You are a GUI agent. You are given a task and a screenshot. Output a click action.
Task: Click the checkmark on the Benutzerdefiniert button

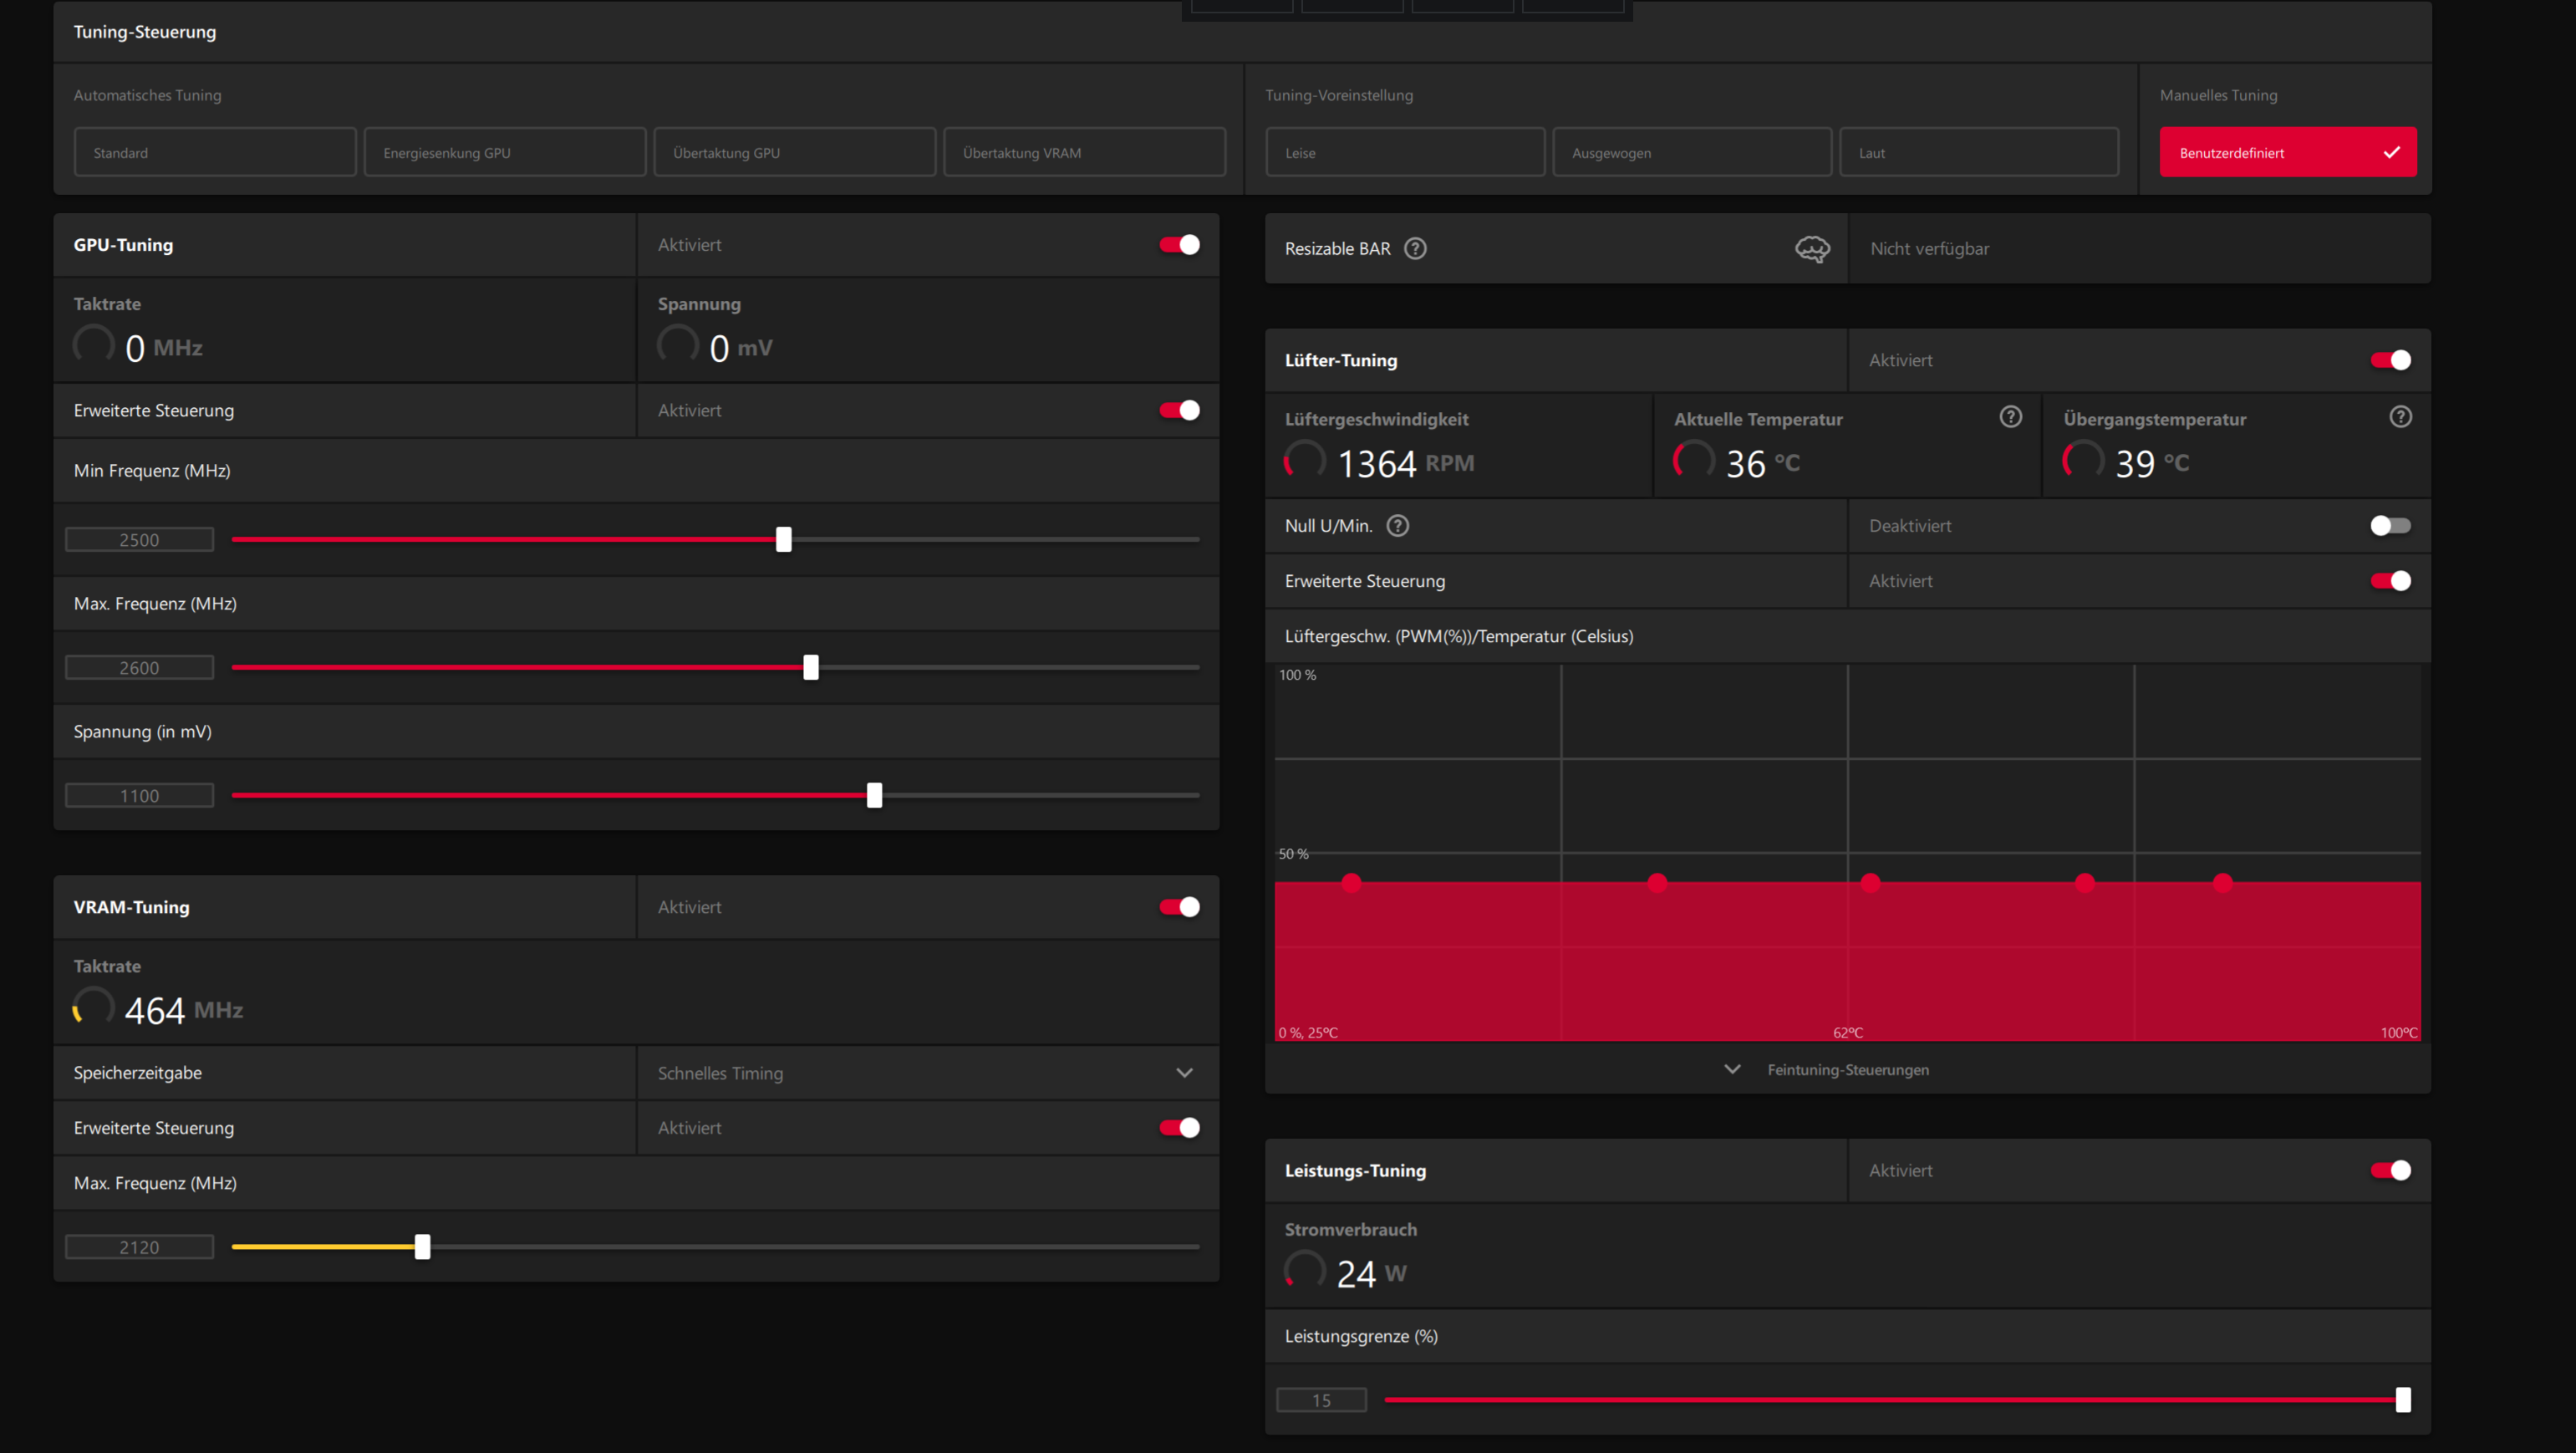(2391, 152)
